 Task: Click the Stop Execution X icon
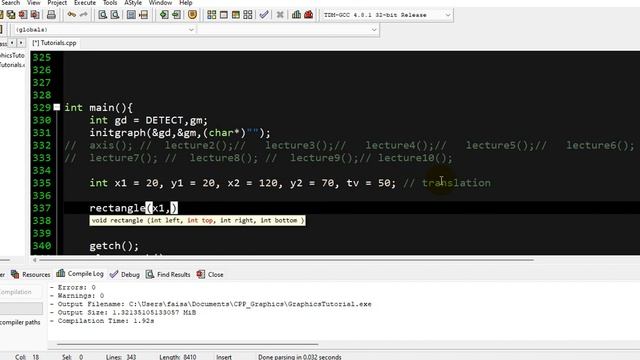coord(280,15)
